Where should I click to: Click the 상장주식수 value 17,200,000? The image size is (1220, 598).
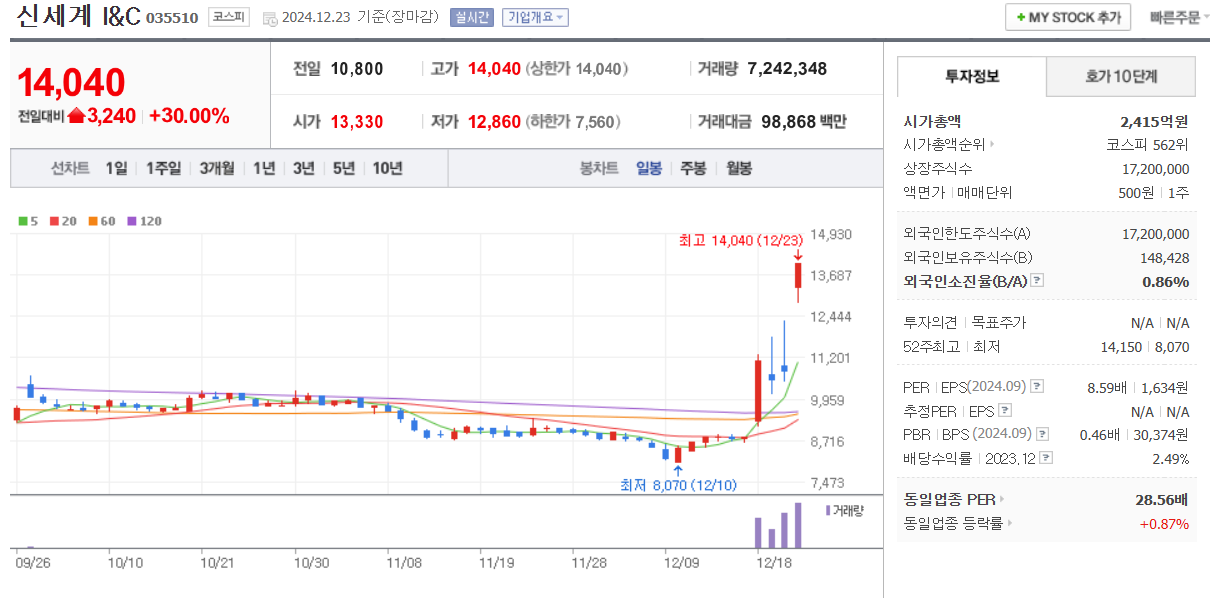(1156, 169)
